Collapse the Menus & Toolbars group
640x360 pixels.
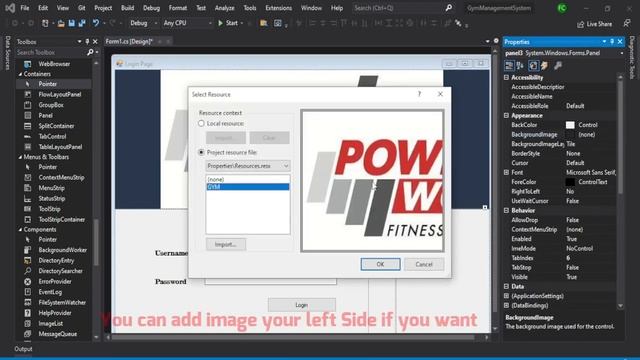point(20,157)
